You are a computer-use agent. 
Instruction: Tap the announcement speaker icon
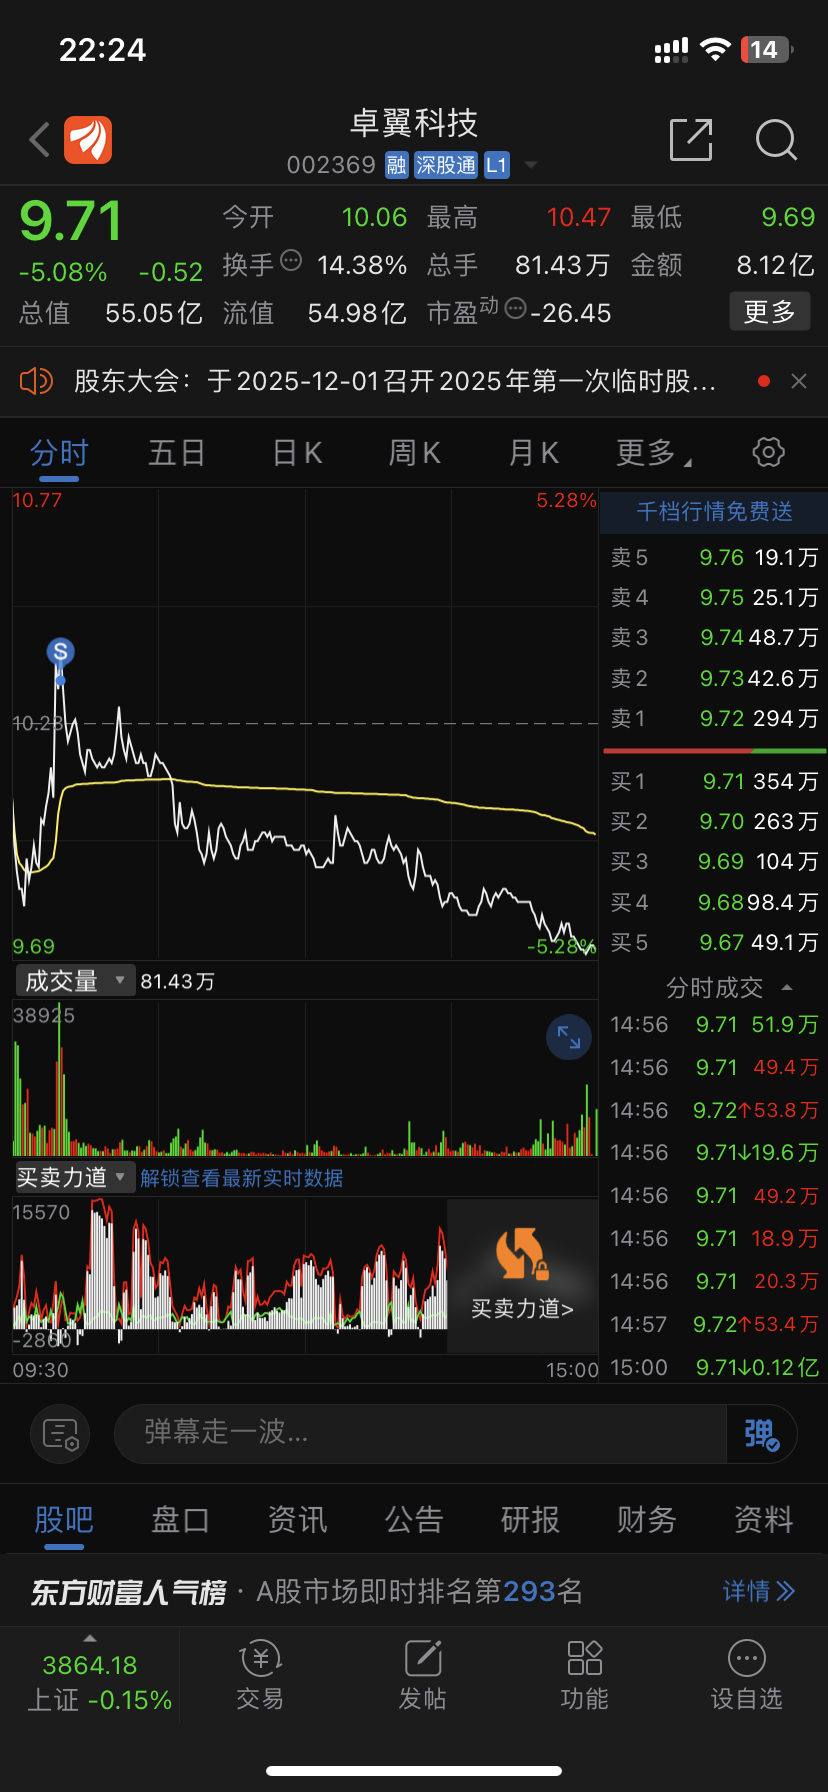point(36,381)
